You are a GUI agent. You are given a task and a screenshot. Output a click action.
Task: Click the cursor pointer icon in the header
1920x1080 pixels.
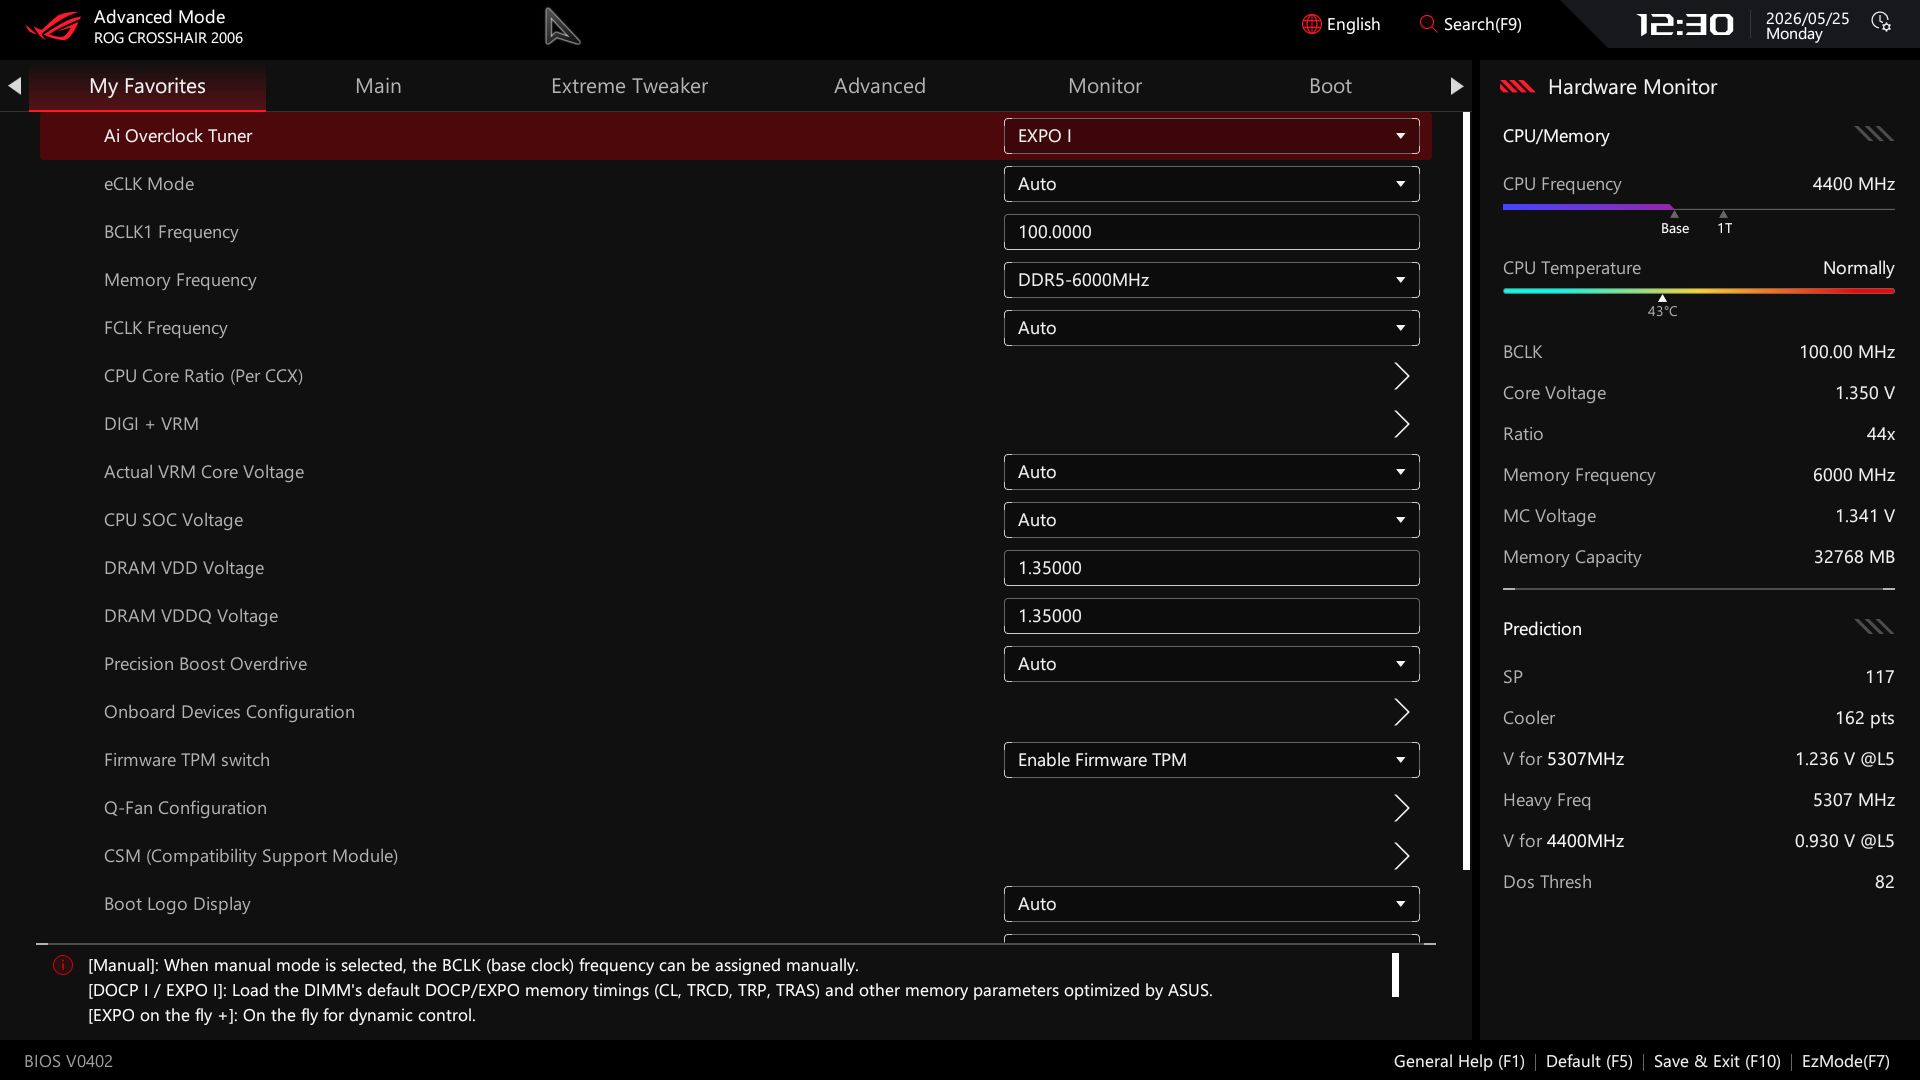click(x=562, y=26)
